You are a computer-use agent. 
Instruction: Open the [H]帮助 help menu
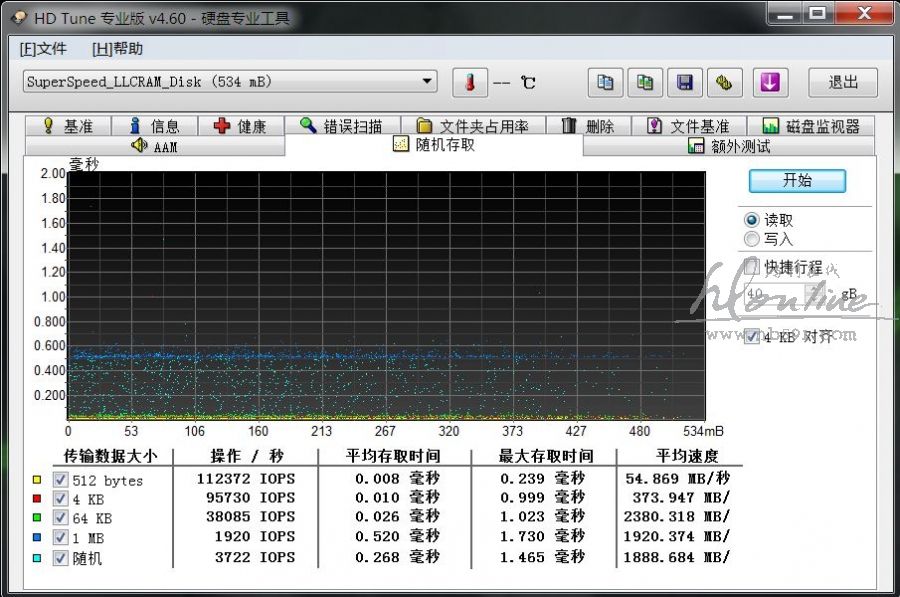pos(117,49)
